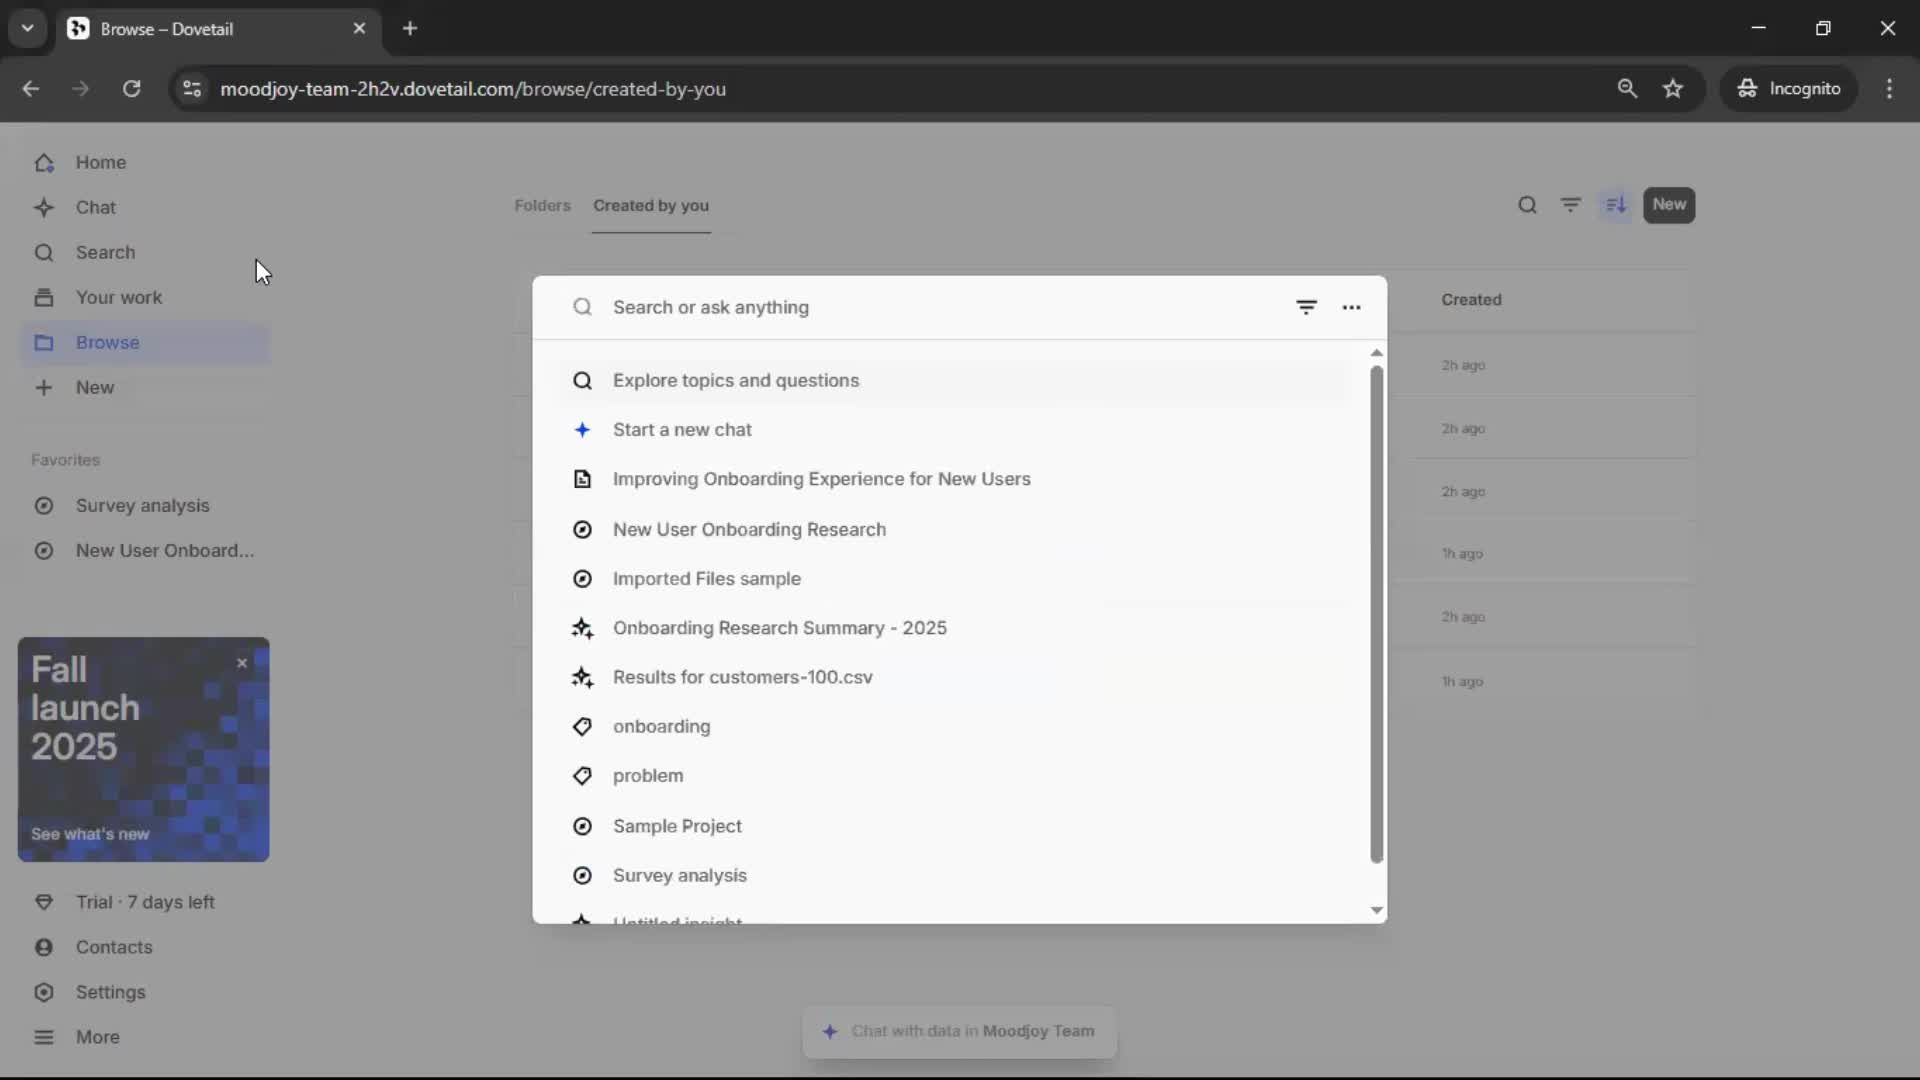Click the sort icon in Browse toolbar
The image size is (1920, 1080).
(1616, 205)
